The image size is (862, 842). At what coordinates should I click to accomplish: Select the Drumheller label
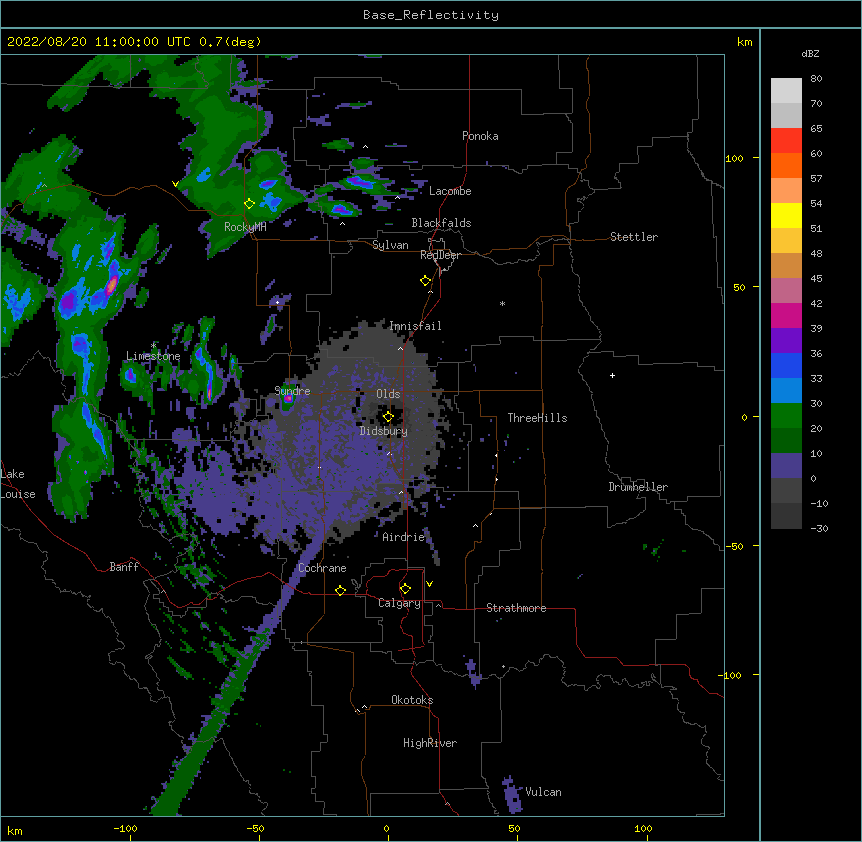638,487
